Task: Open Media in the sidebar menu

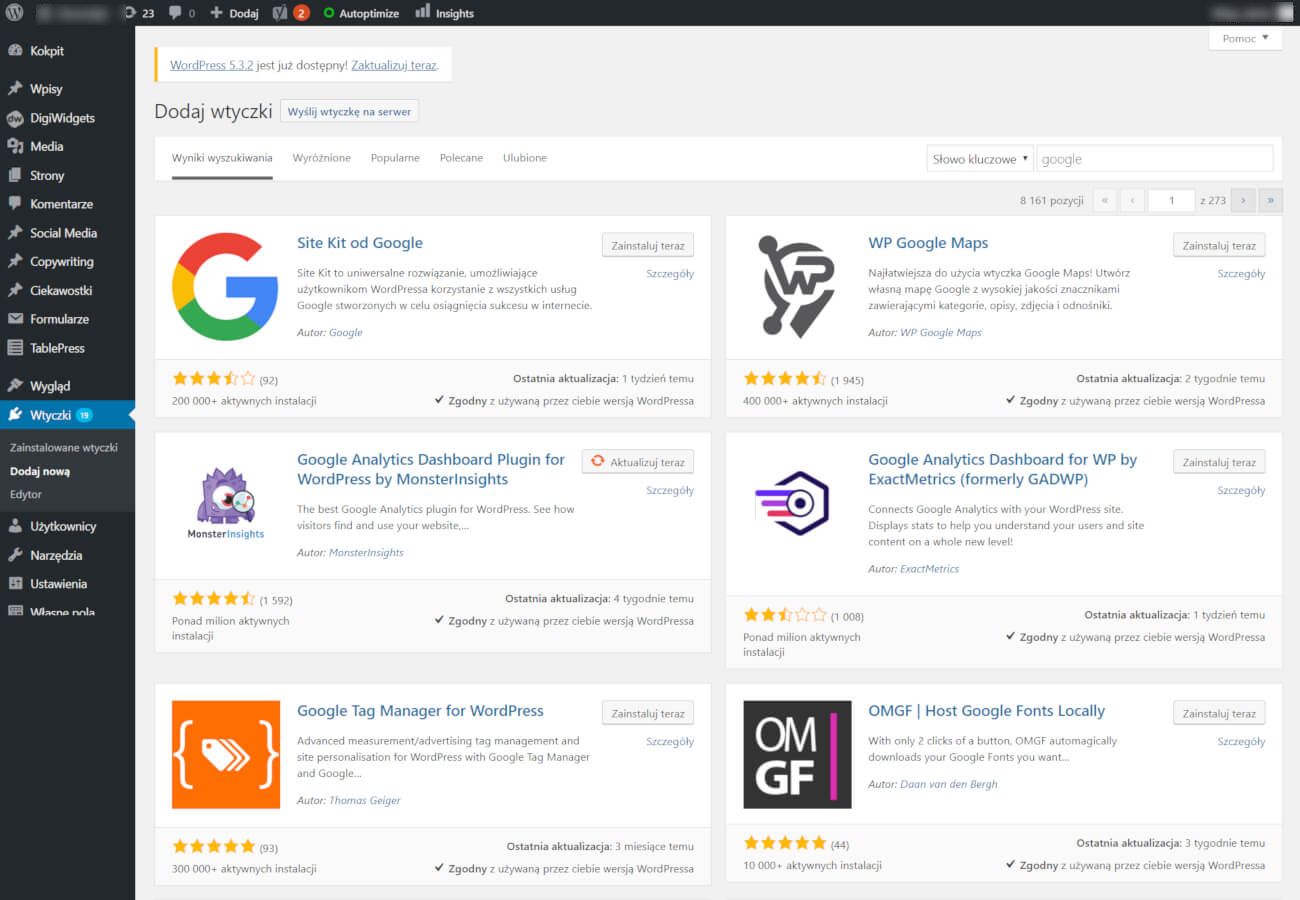Action: click(46, 146)
